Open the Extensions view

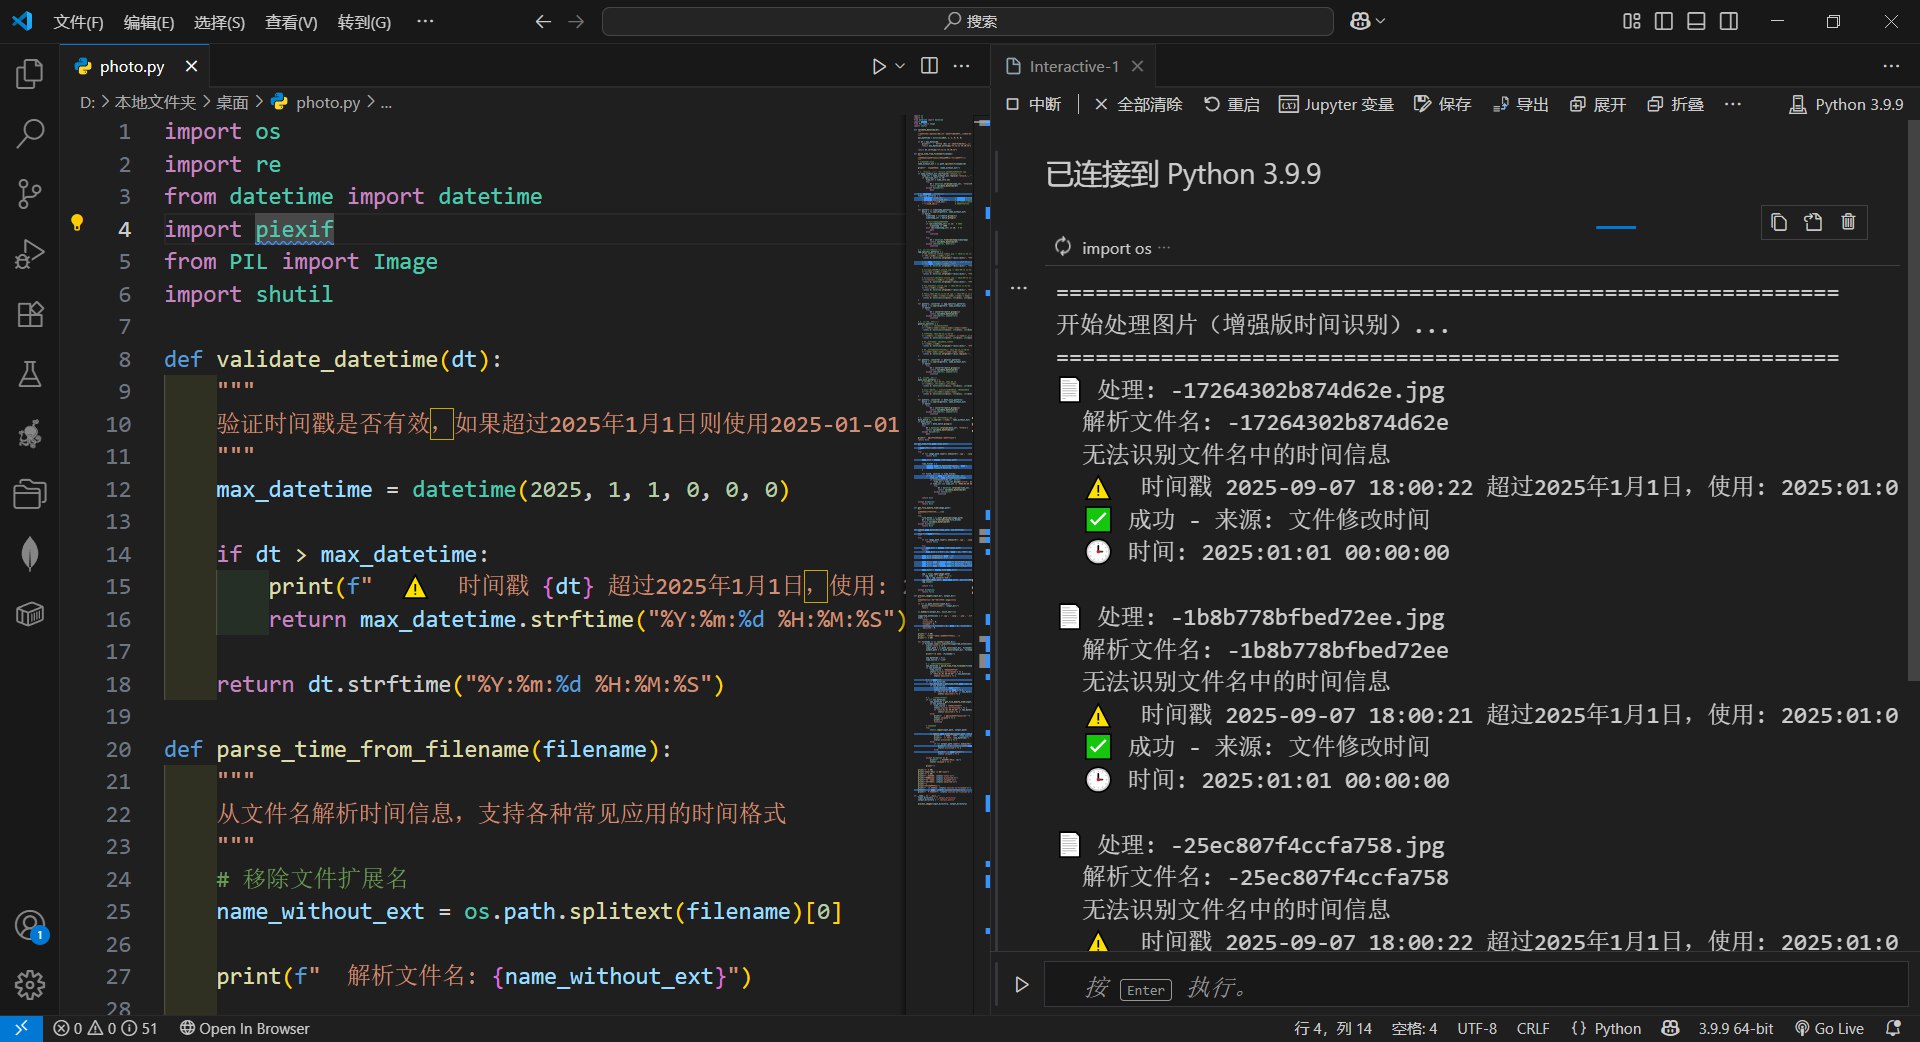(30, 314)
